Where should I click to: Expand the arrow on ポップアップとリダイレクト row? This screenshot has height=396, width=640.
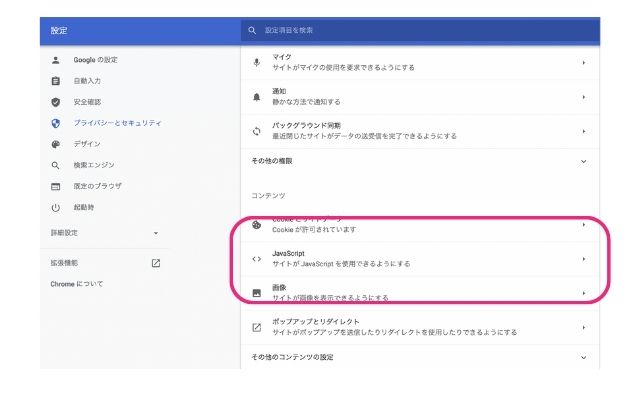pyautogui.click(x=584, y=328)
